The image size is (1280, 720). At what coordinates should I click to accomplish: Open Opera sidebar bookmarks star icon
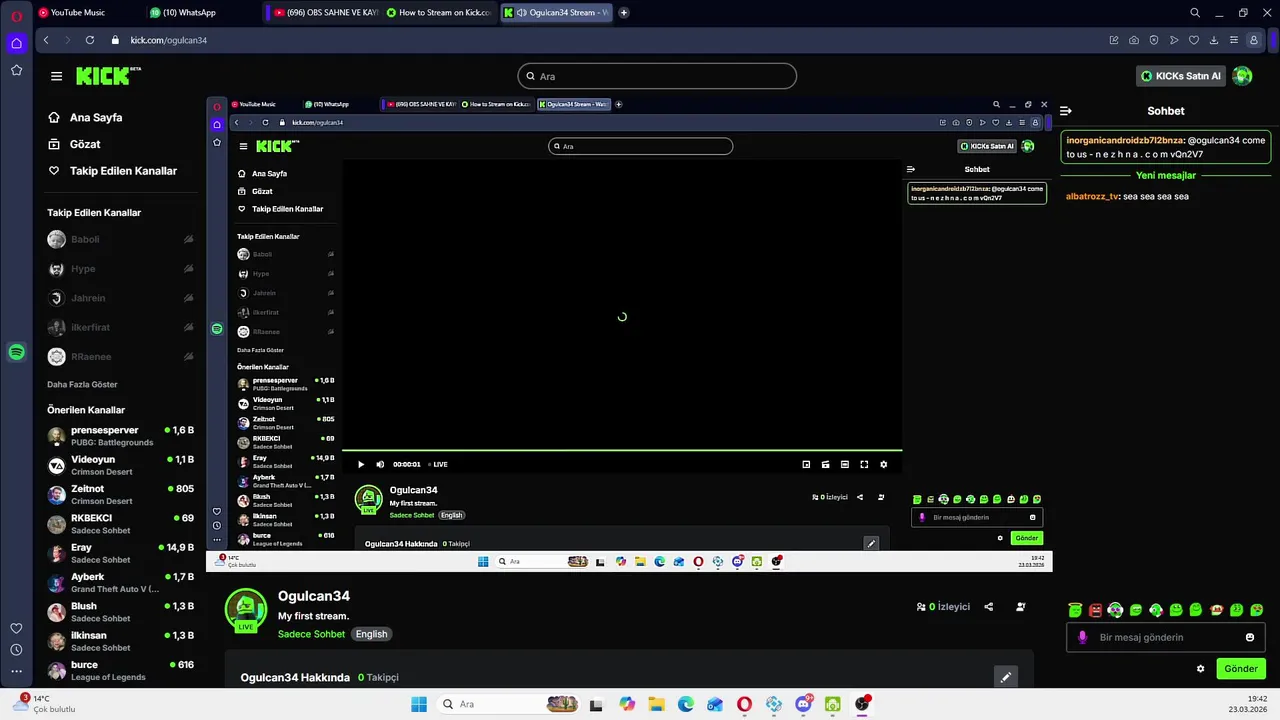click(x=17, y=70)
